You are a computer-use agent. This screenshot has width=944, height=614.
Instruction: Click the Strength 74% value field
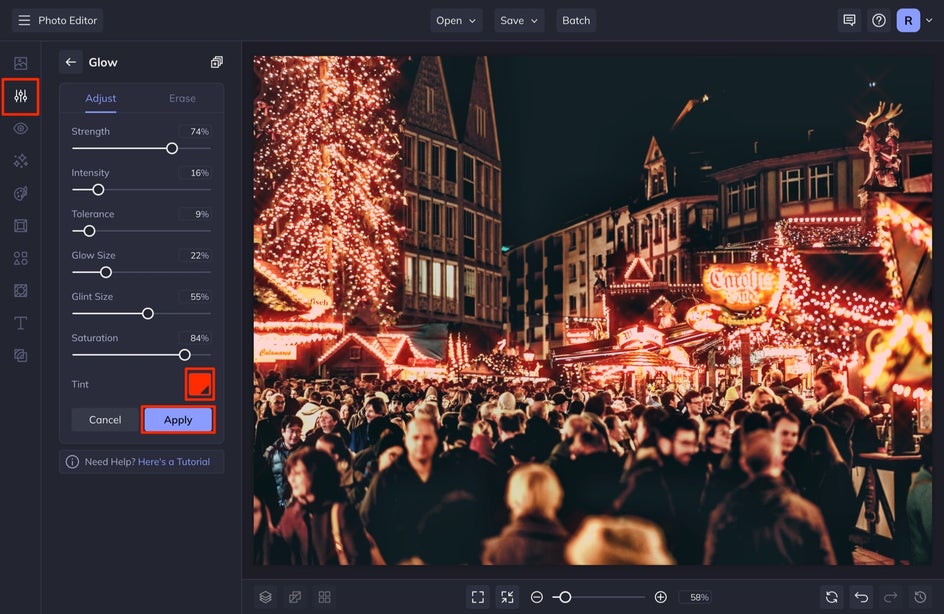click(195, 131)
